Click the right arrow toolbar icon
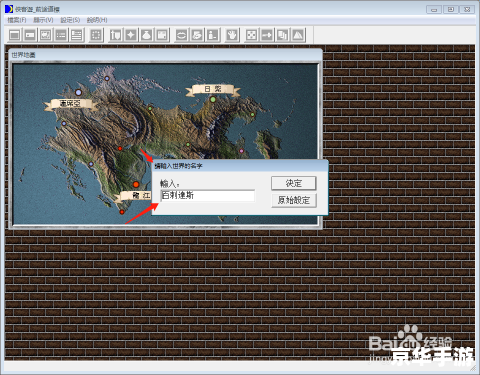480x375 pixels. pos(267,35)
